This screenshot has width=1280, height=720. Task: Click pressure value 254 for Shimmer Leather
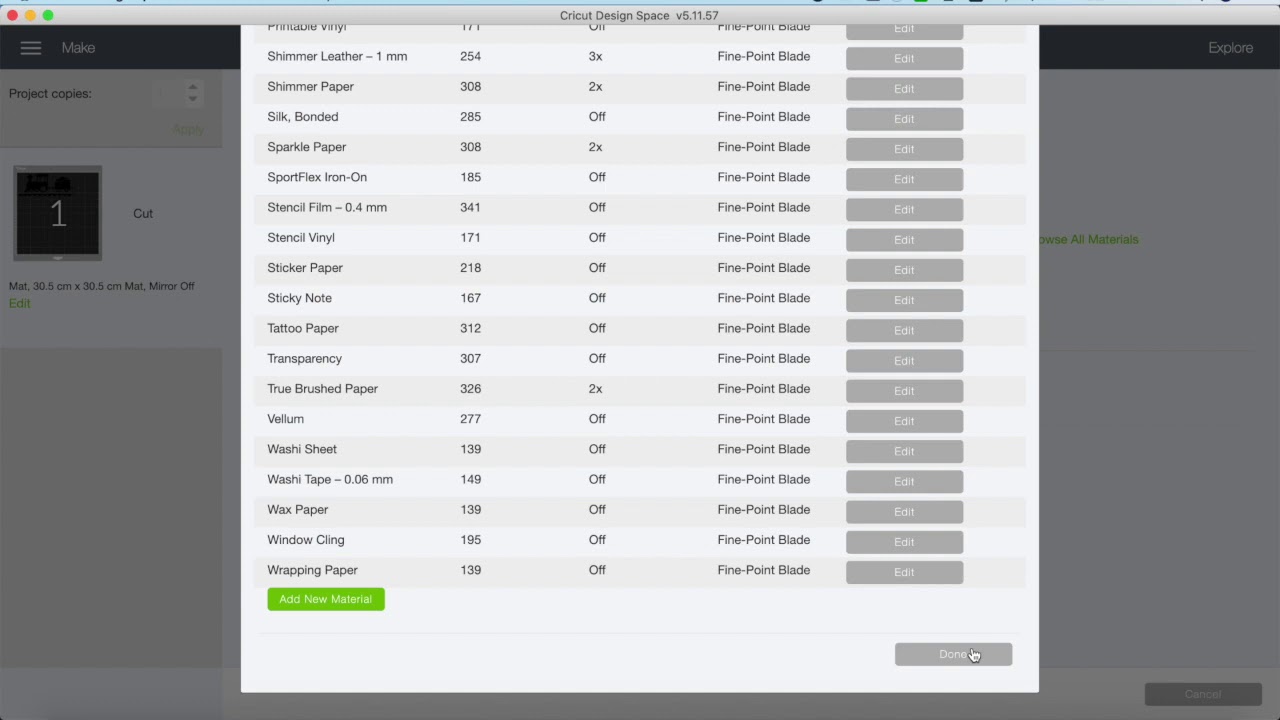click(470, 57)
